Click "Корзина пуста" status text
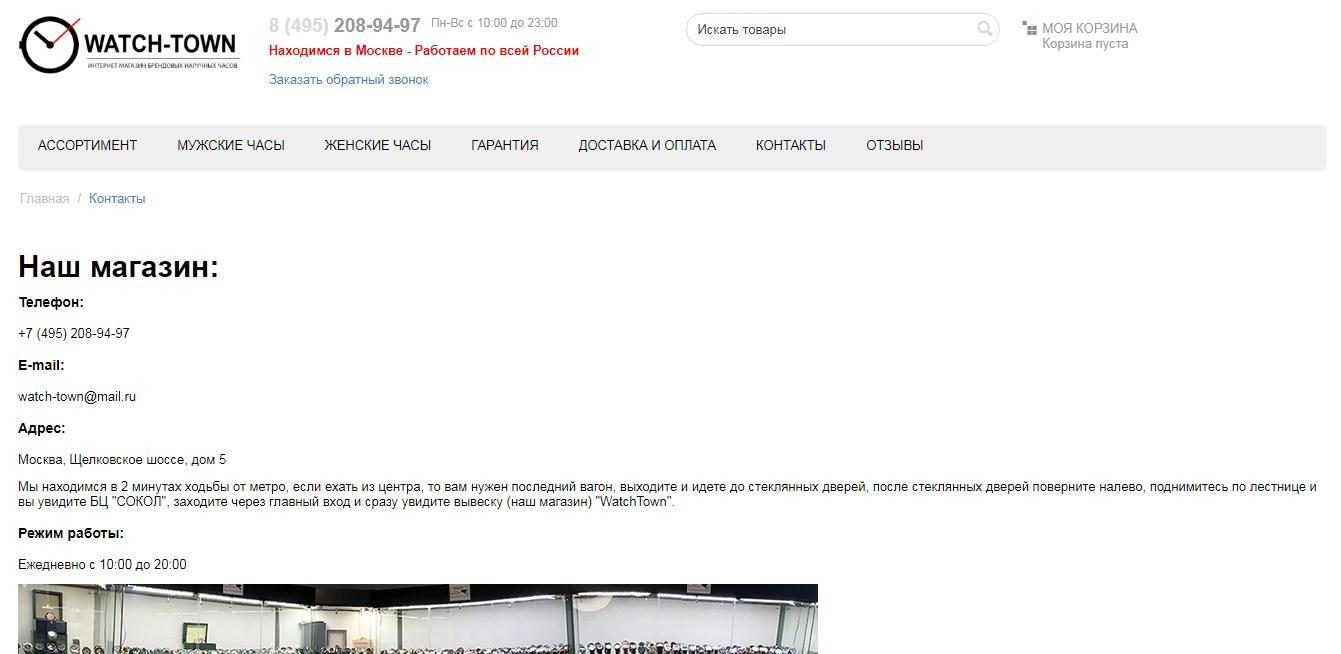Screen dimensions: 1341x654 1085,44
